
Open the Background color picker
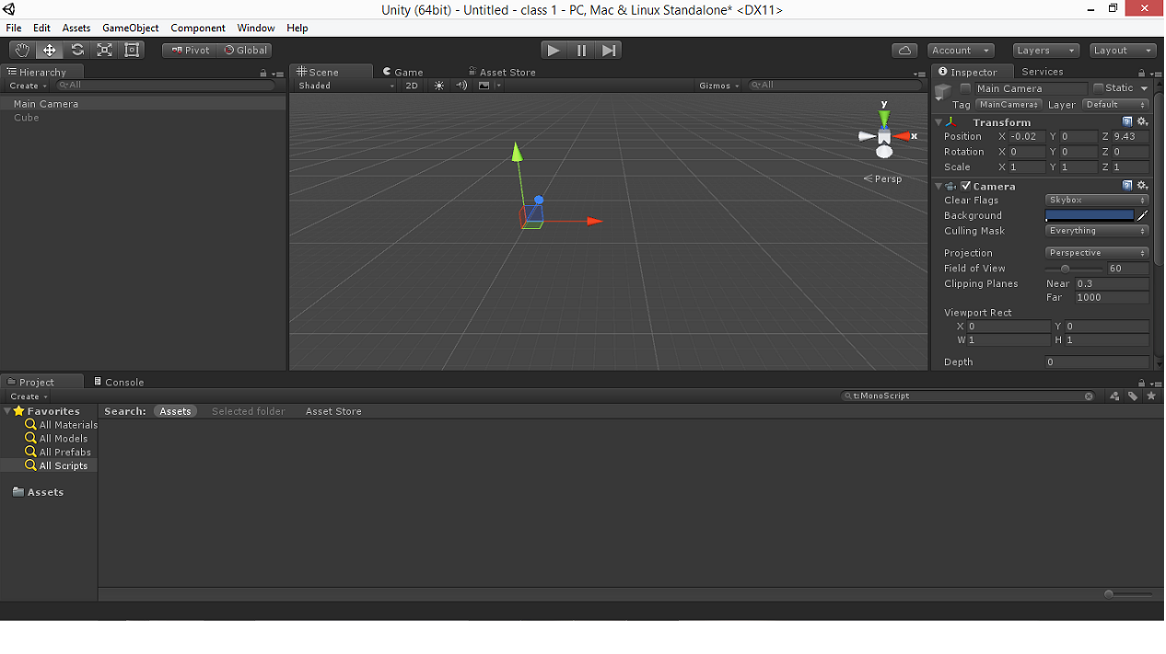coord(1090,215)
